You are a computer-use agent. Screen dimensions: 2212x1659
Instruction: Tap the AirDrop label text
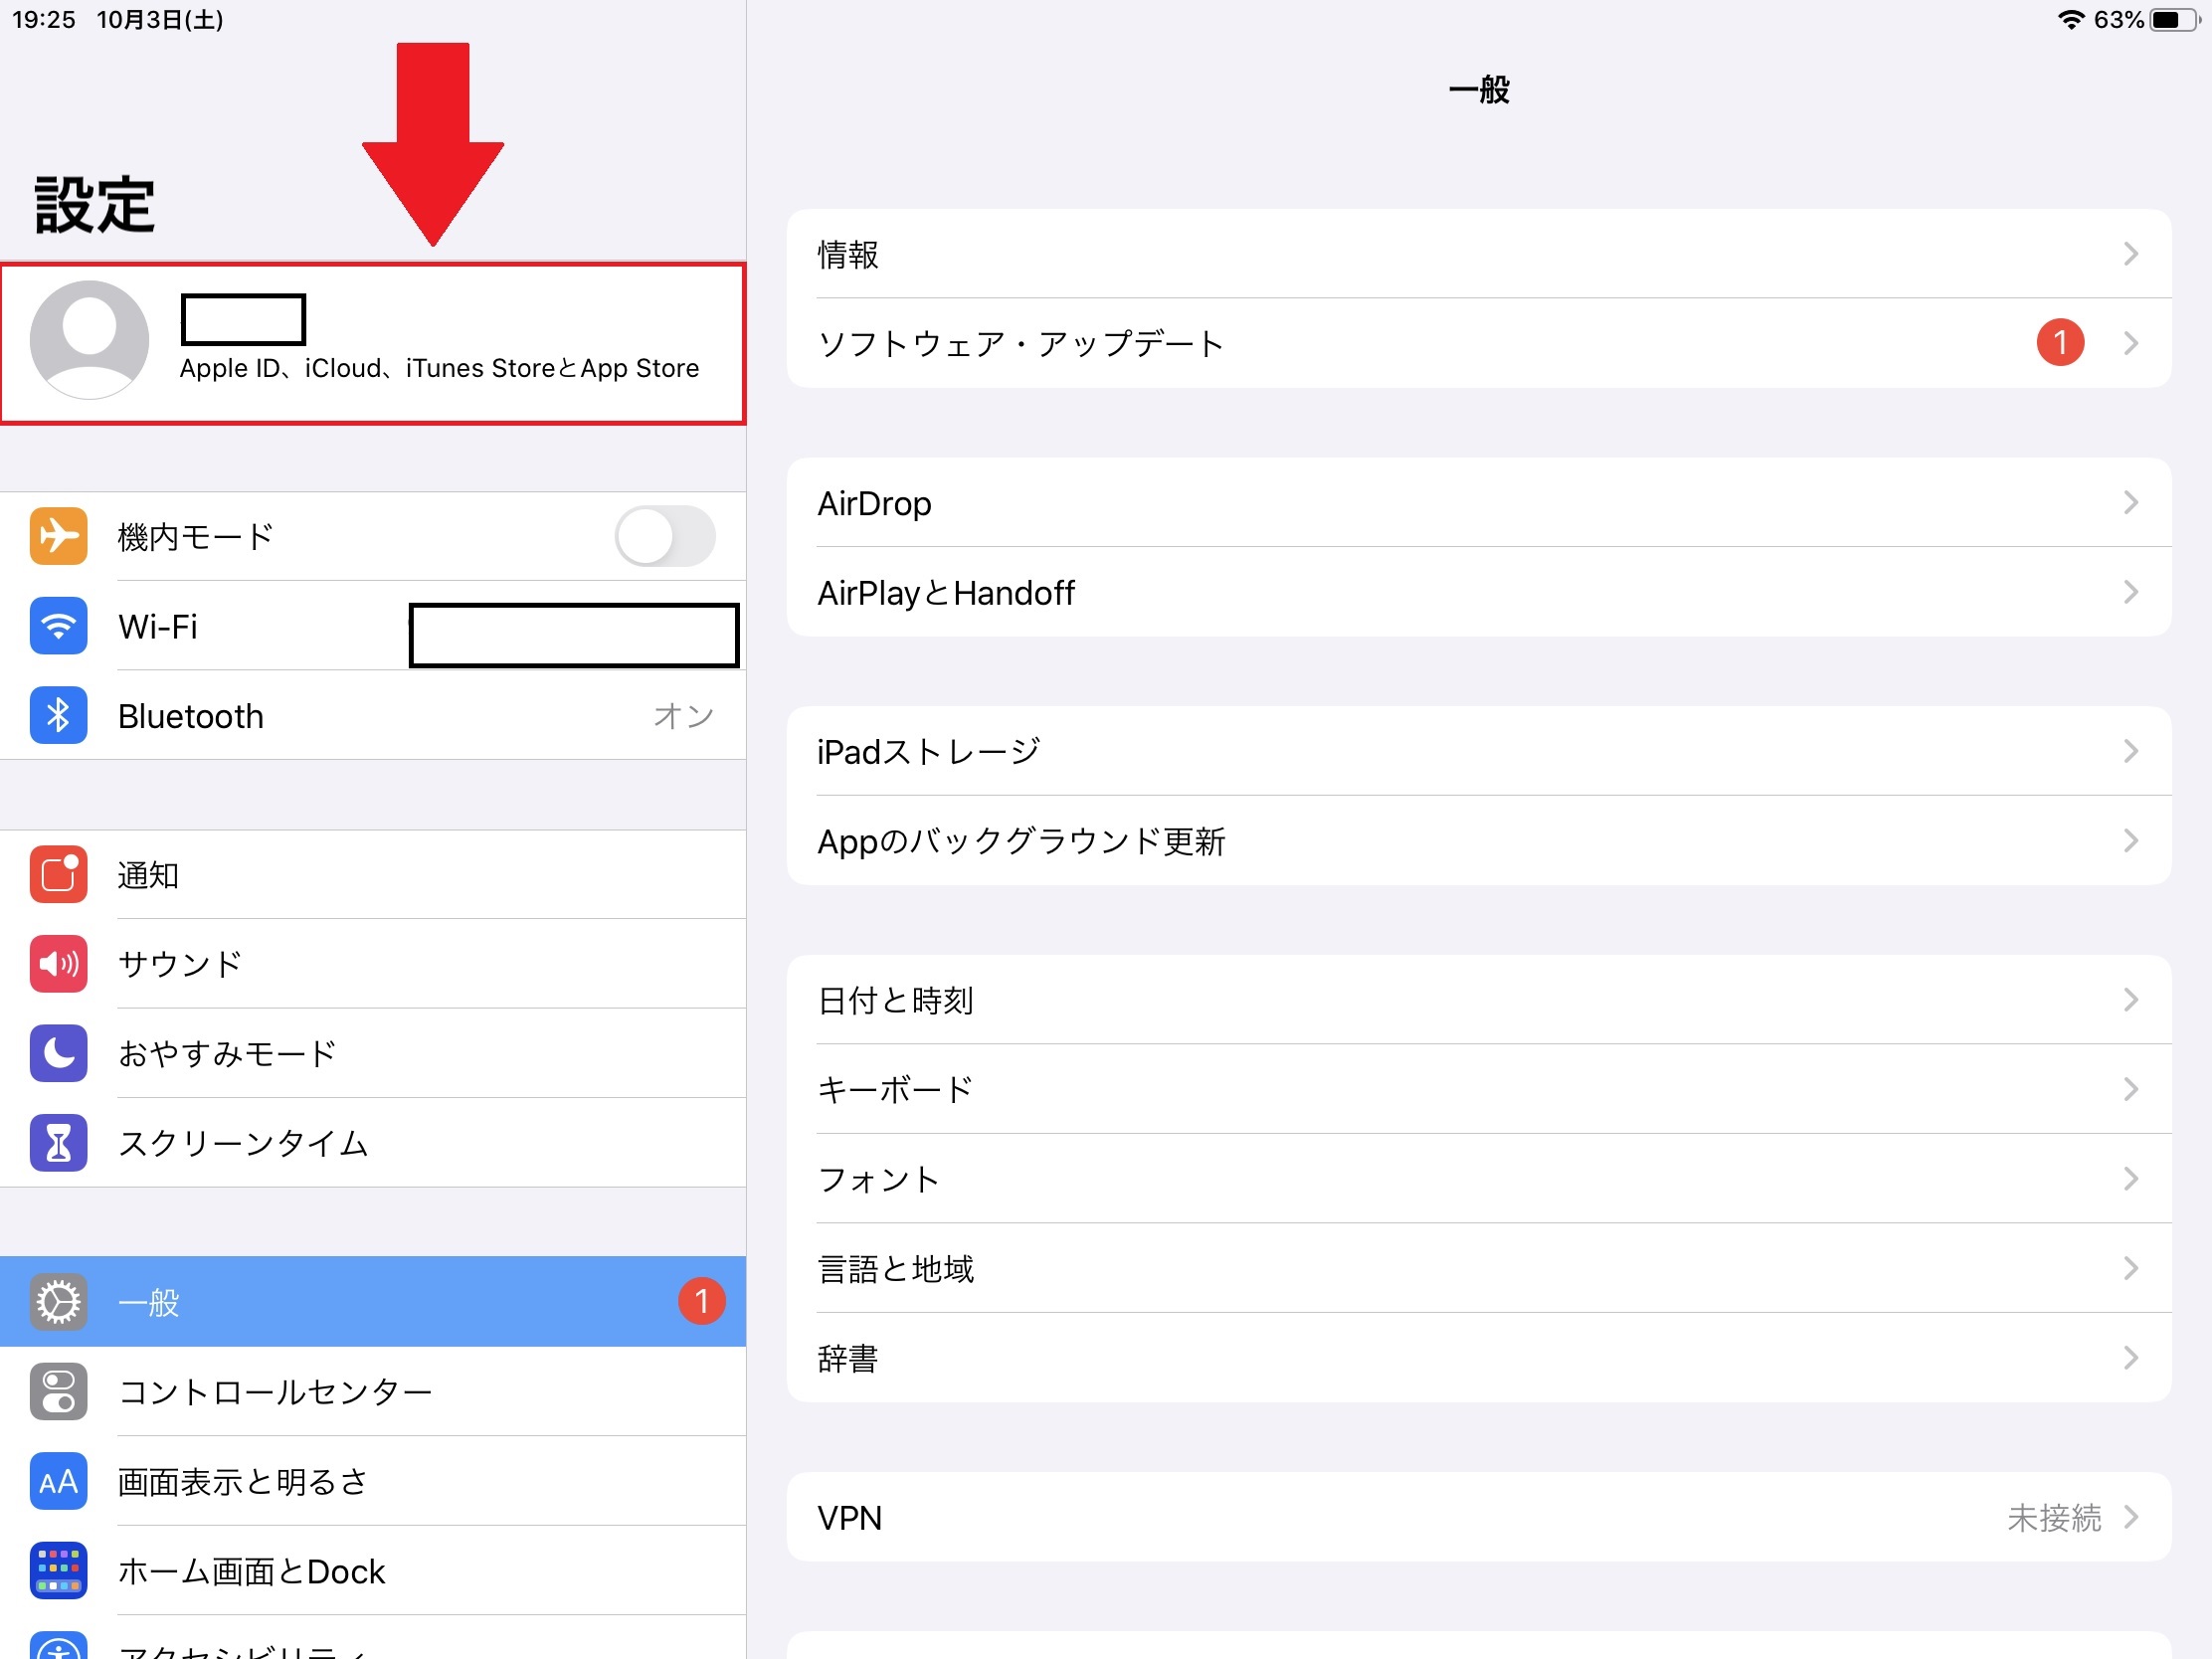click(874, 503)
